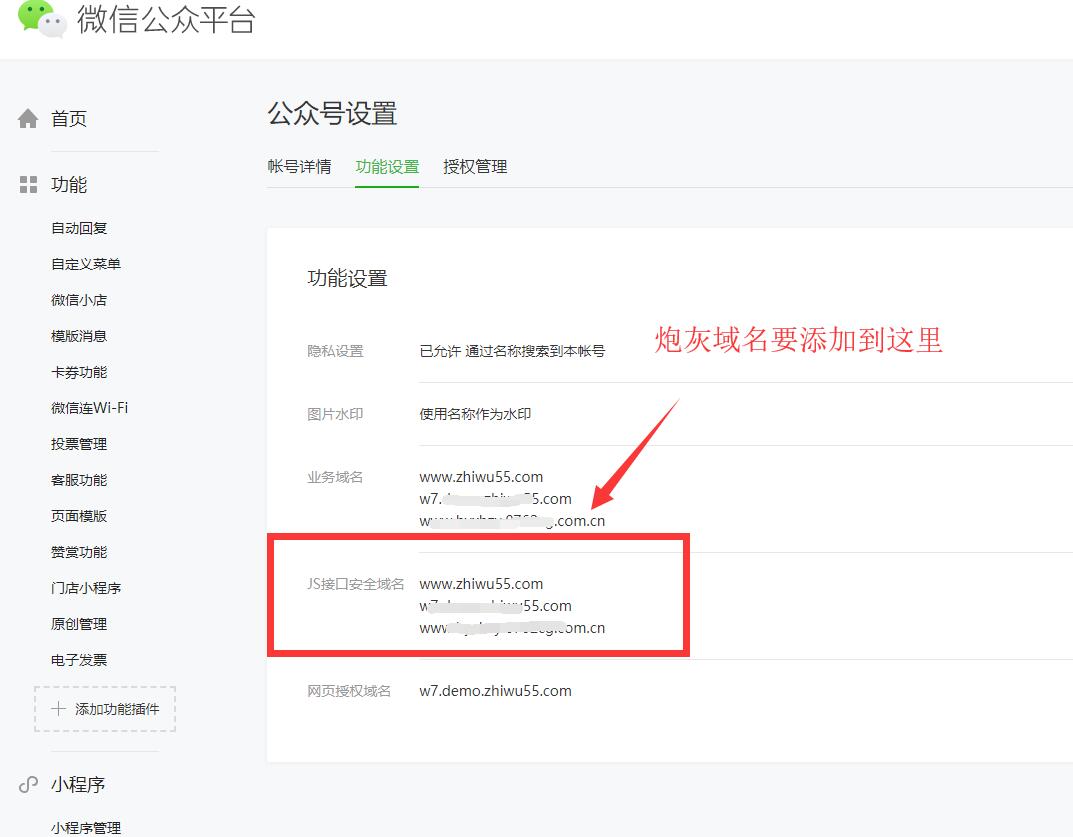
Task: Open 原创管理 in sidebar
Action: [79, 623]
